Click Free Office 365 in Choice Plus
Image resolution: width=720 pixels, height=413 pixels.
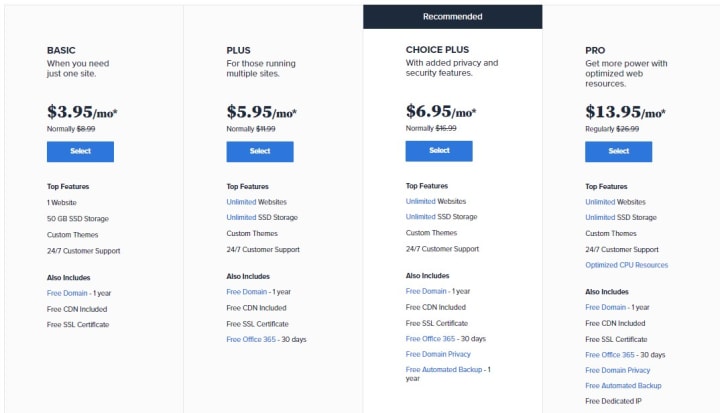430,339
